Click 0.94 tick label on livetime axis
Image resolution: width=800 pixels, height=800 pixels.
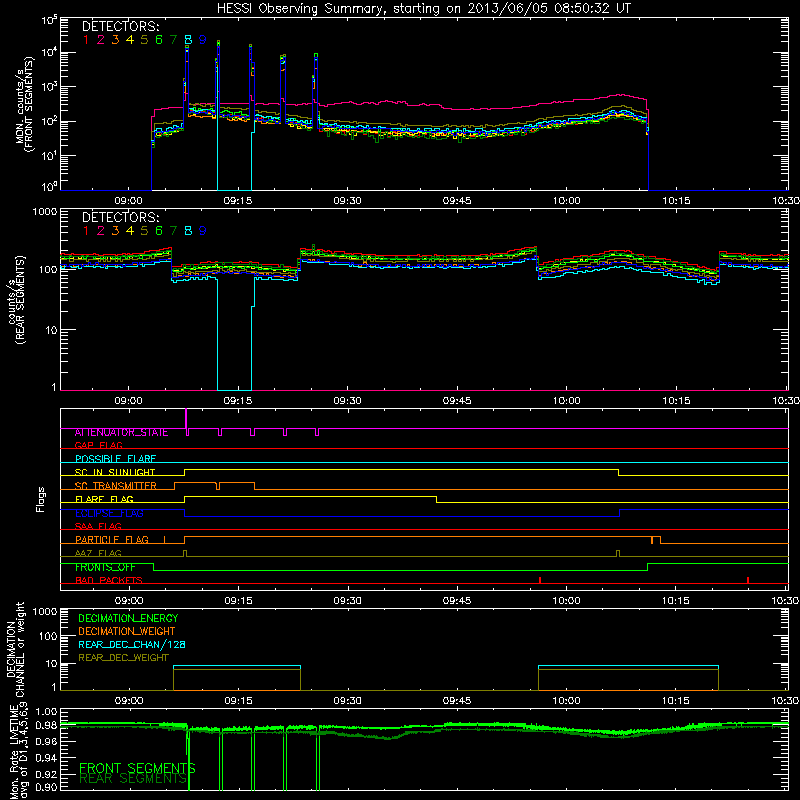[46, 757]
